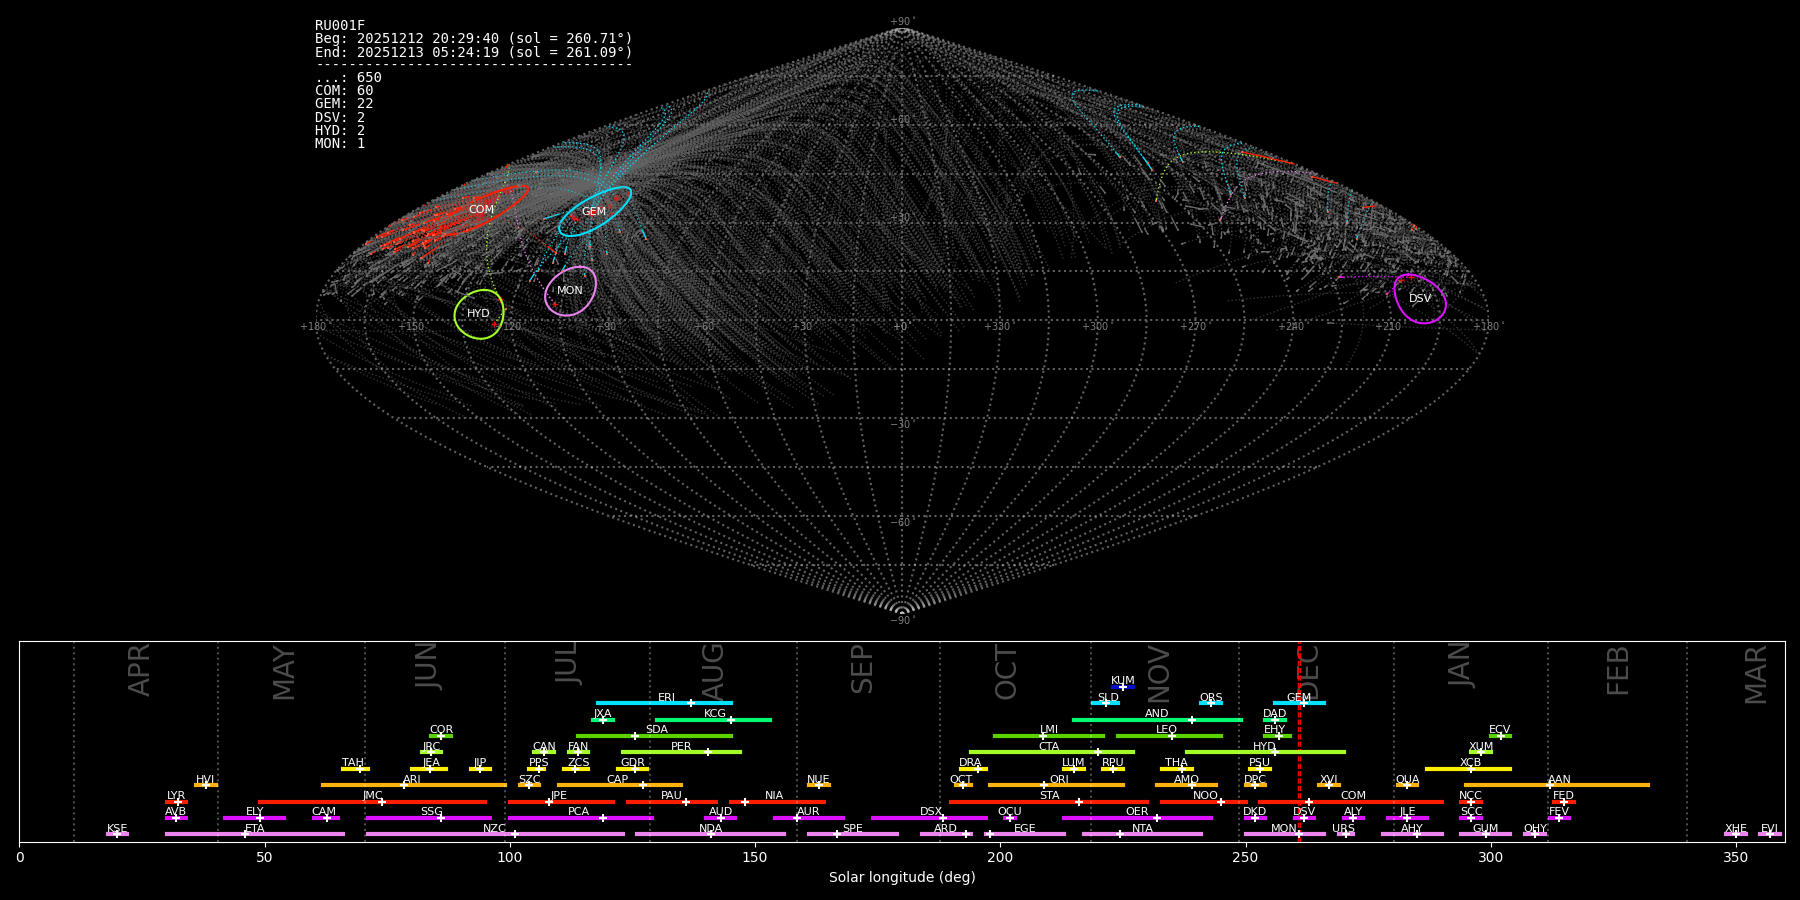The width and height of the screenshot is (1800, 900).
Task: Click the SDA shower label on the timeline
Action: coord(656,730)
